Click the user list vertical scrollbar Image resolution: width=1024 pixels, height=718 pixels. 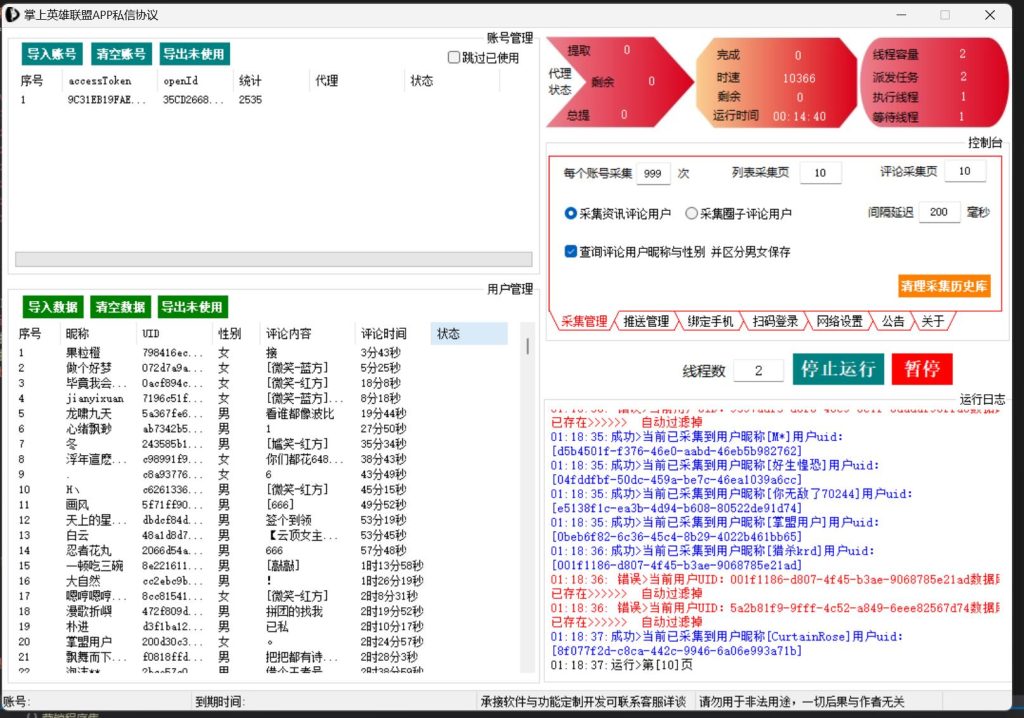528,346
